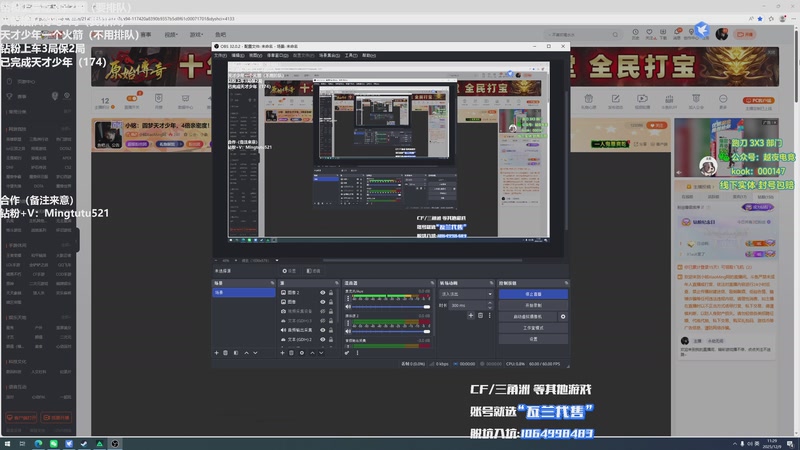Pop out the Scenes dock icon
Viewport: 800px width, 450px height.
(272, 283)
